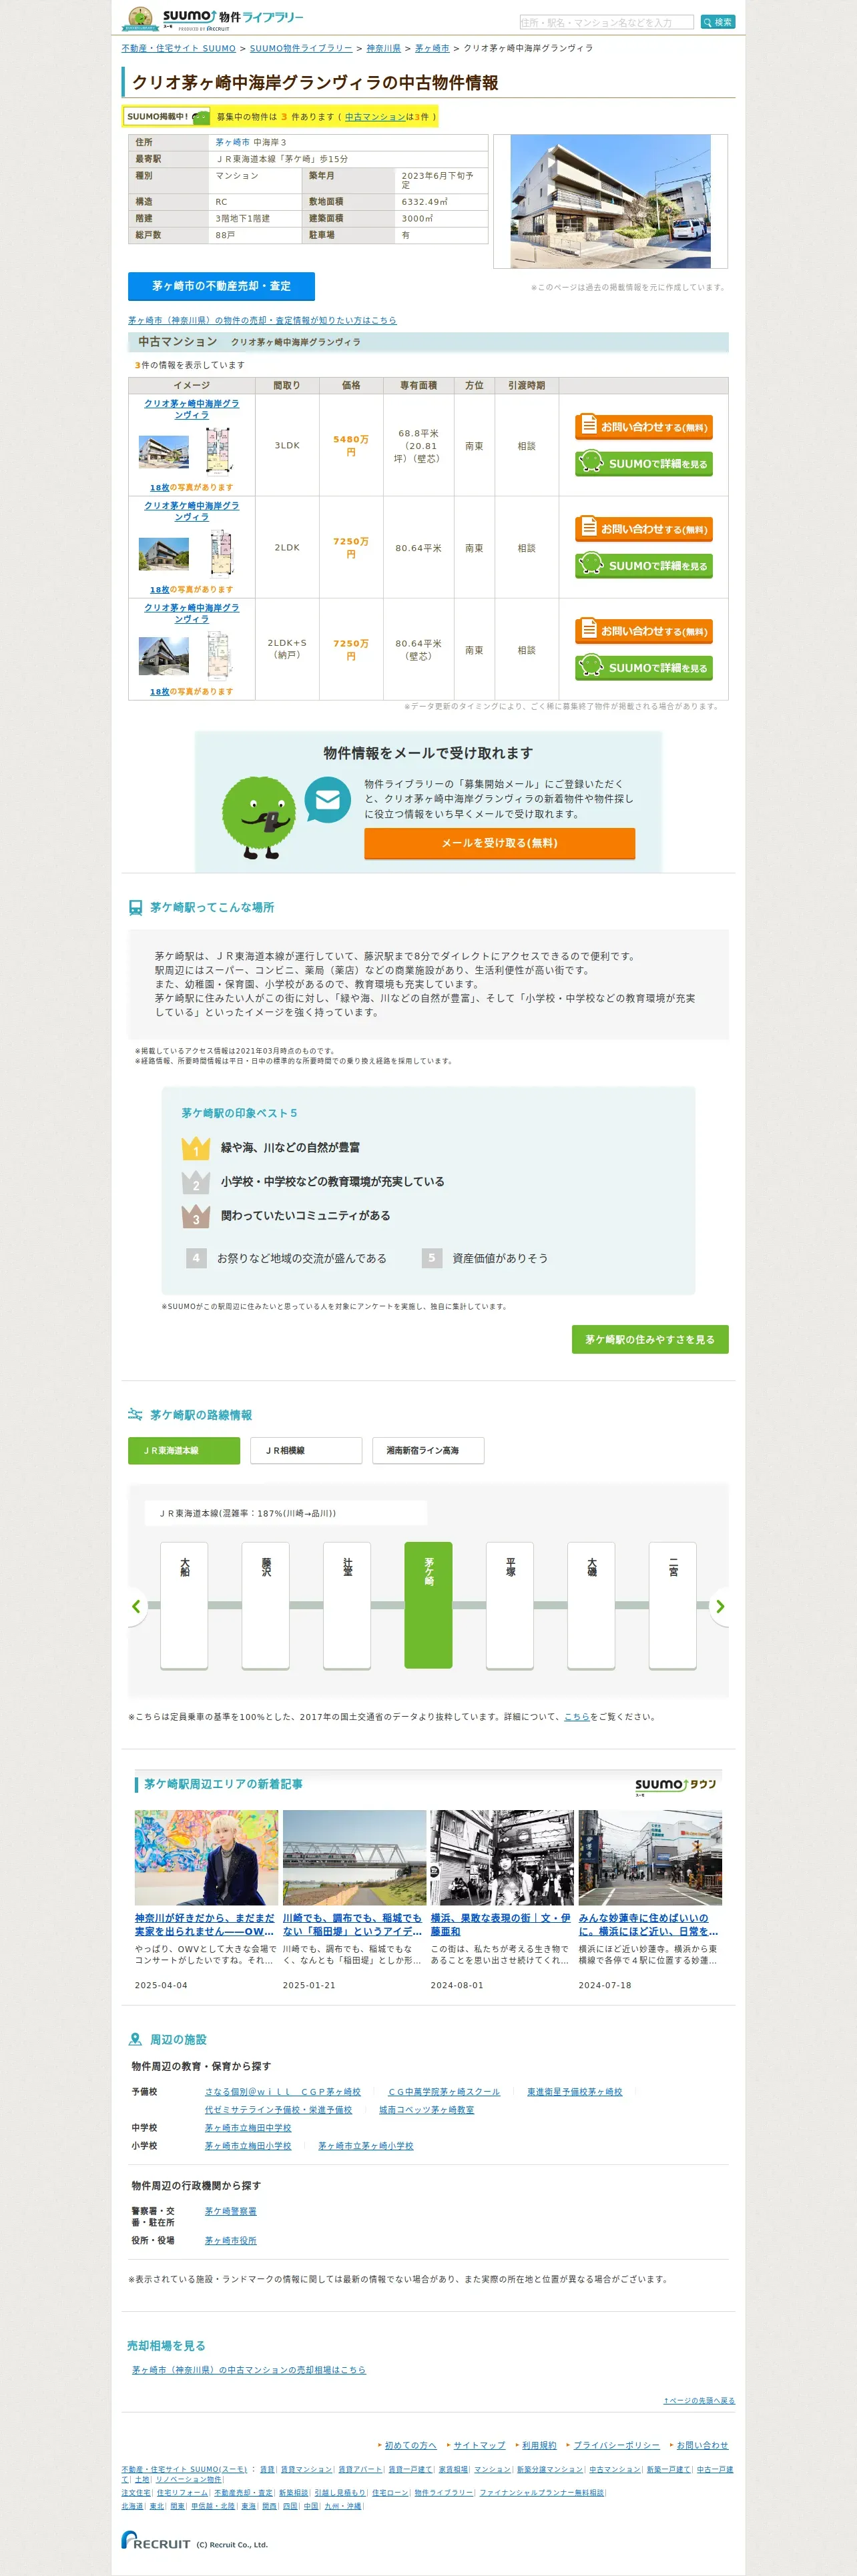Show next stations with the right chevron
This screenshot has width=857, height=2576.
click(720, 1606)
